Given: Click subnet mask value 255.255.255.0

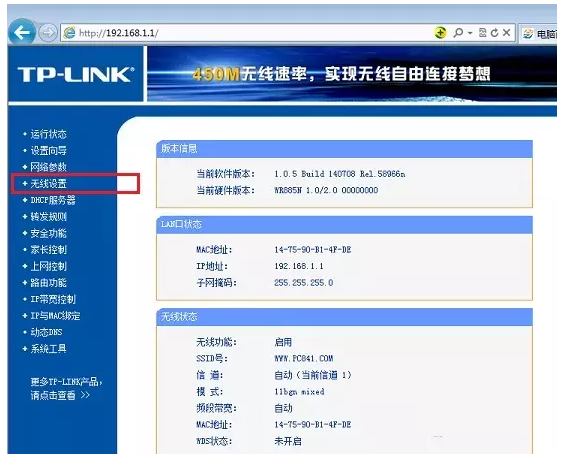Looking at the screenshot, I should point(303,283).
